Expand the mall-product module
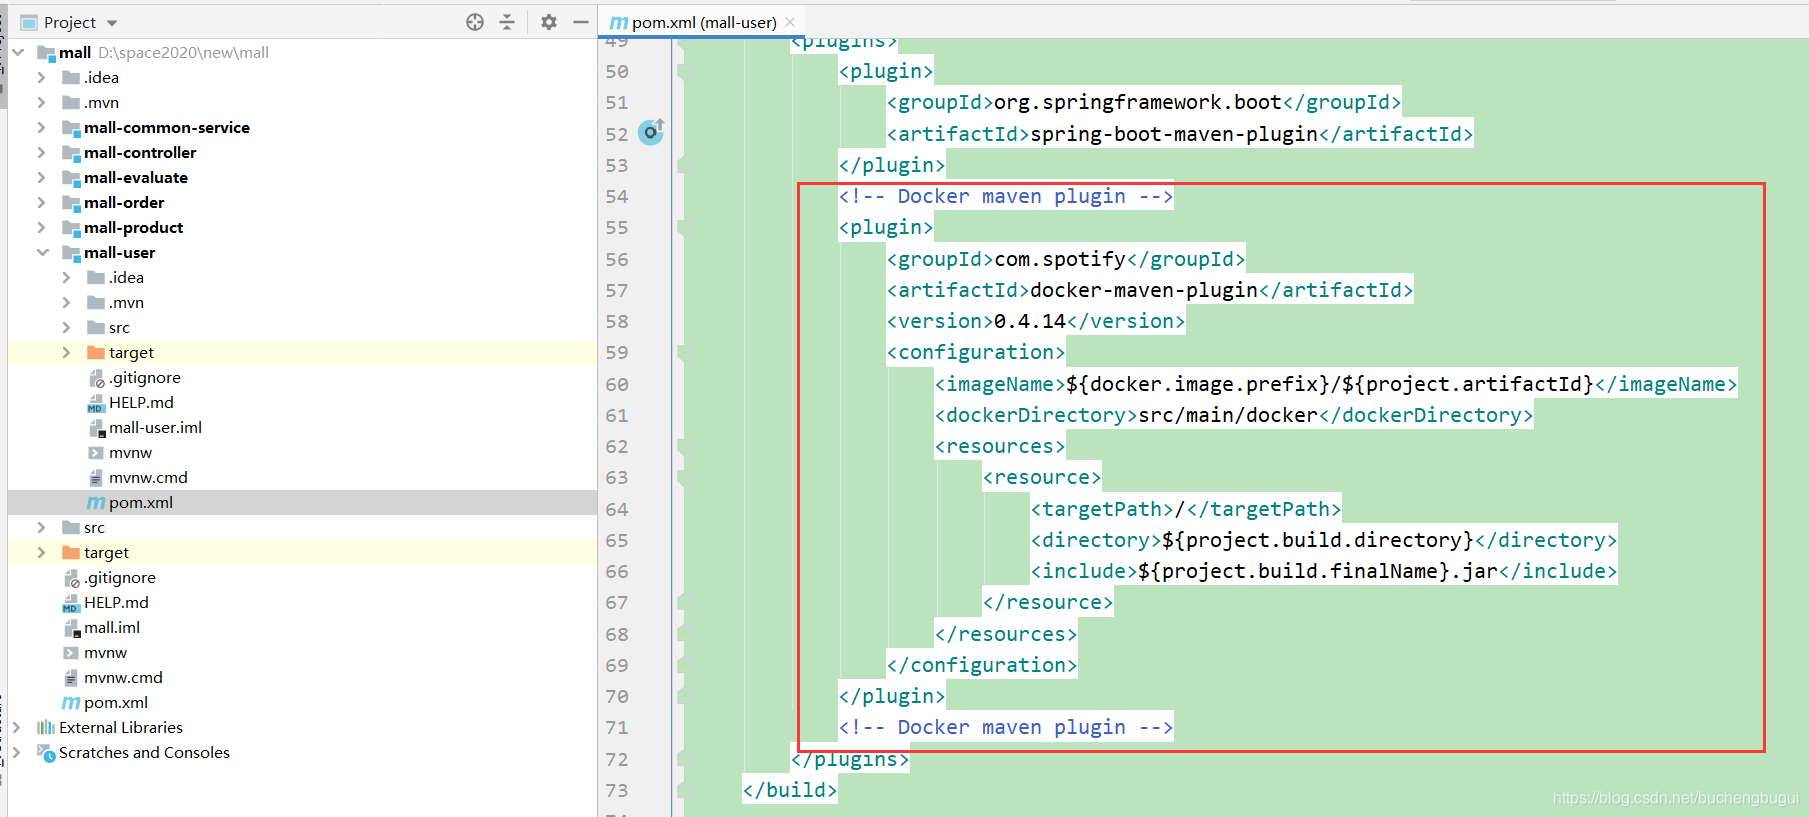Viewport: 1809px width, 817px height. pos(41,227)
